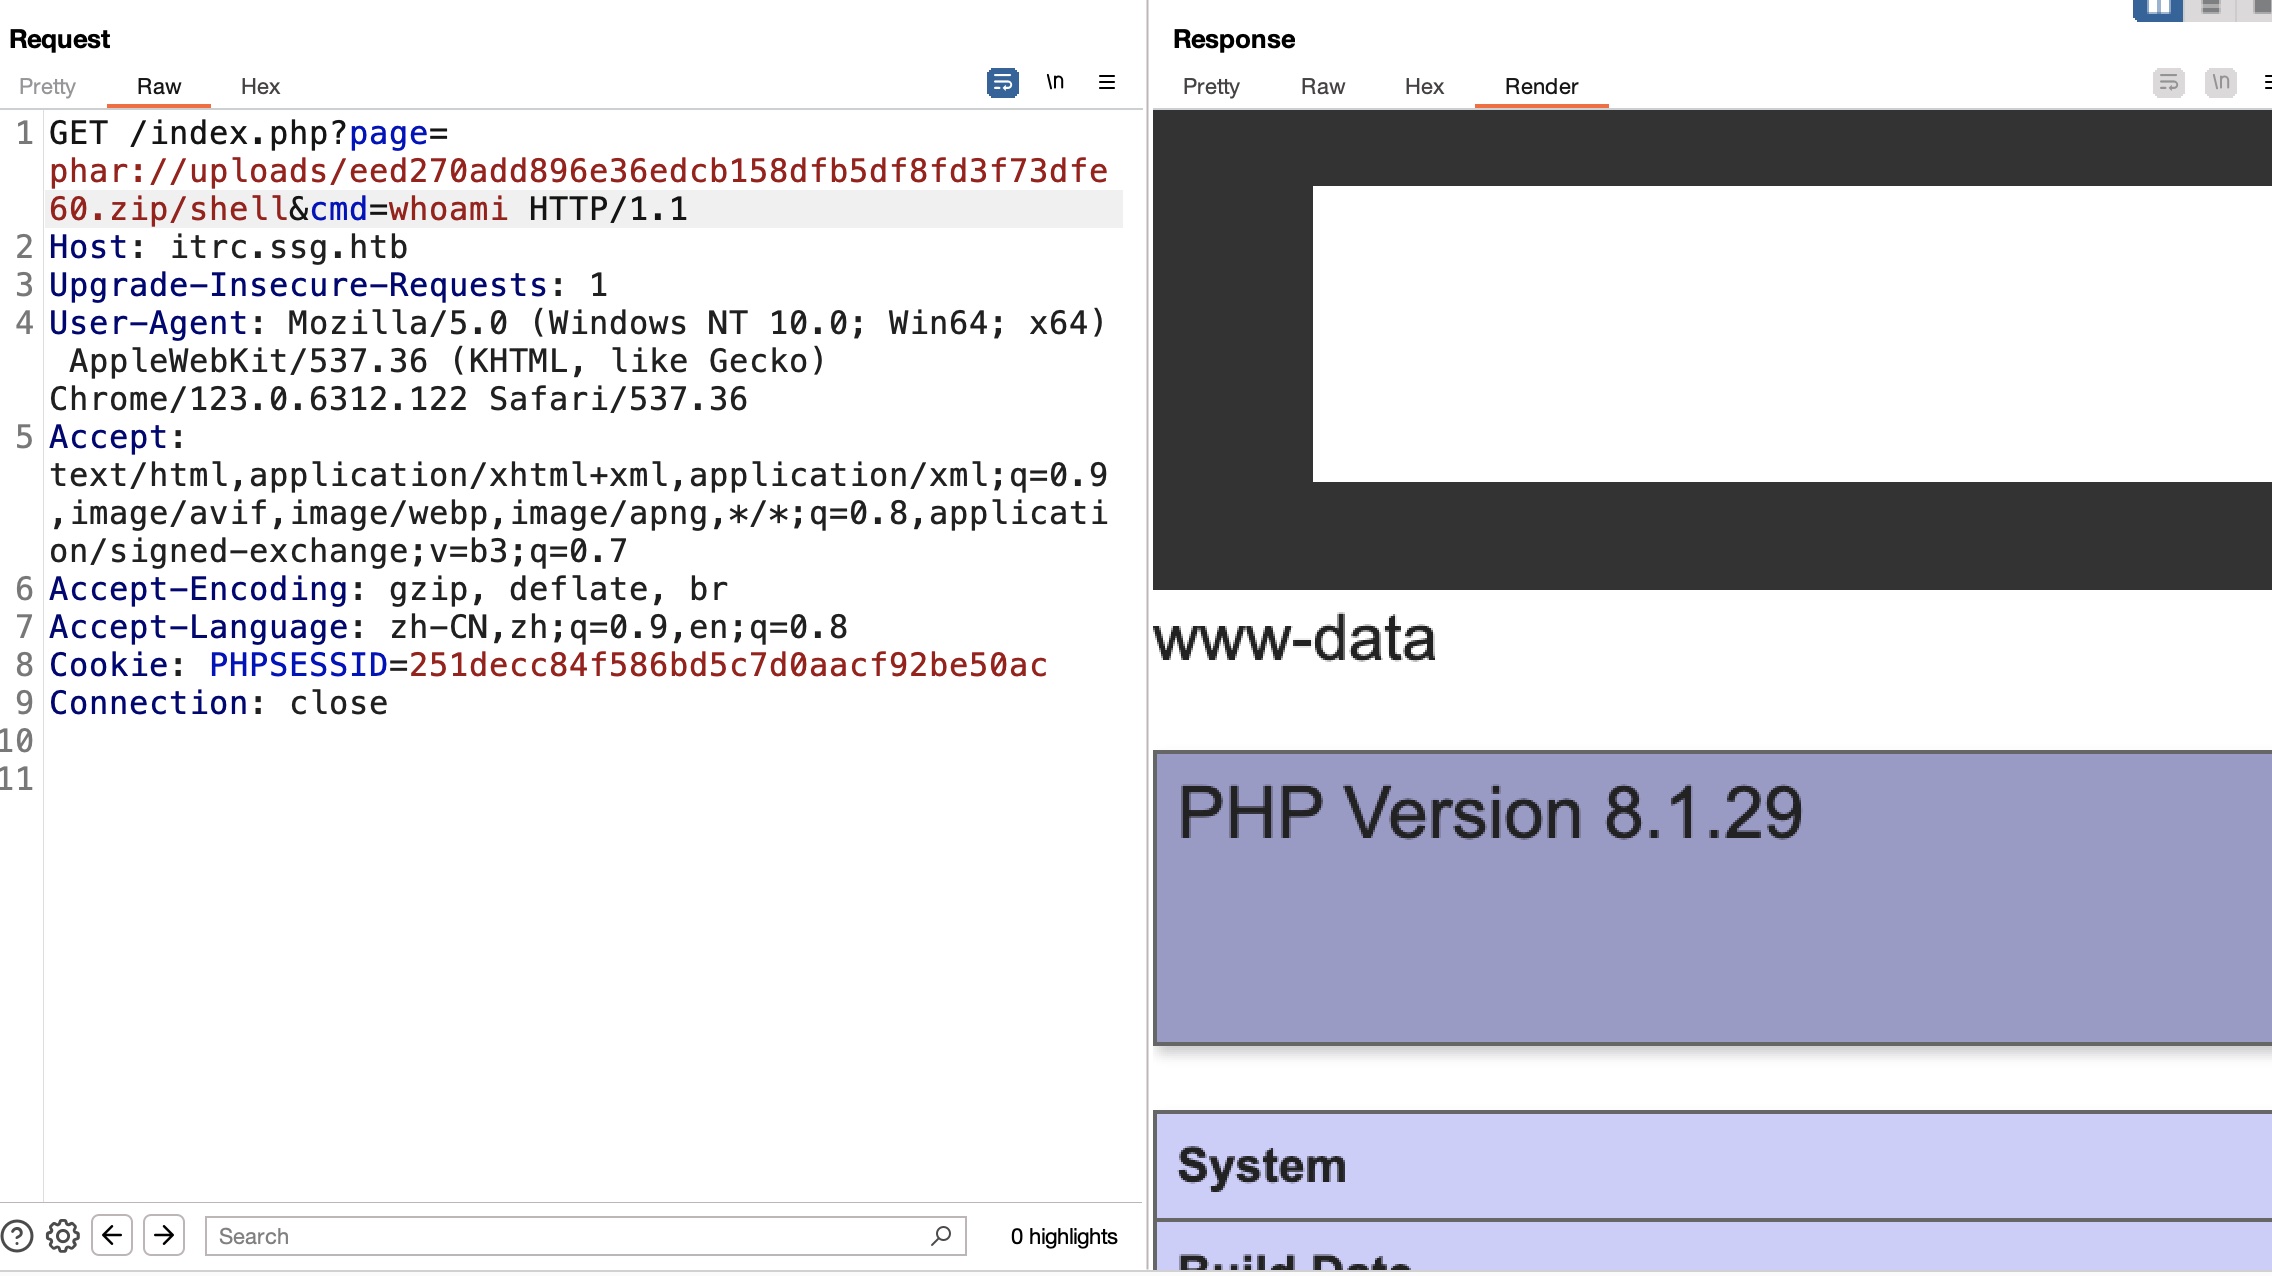Image resolution: width=2272 pixels, height=1276 pixels.
Task: Toggle non-printable characters in Request panel
Action: coord(1055,83)
